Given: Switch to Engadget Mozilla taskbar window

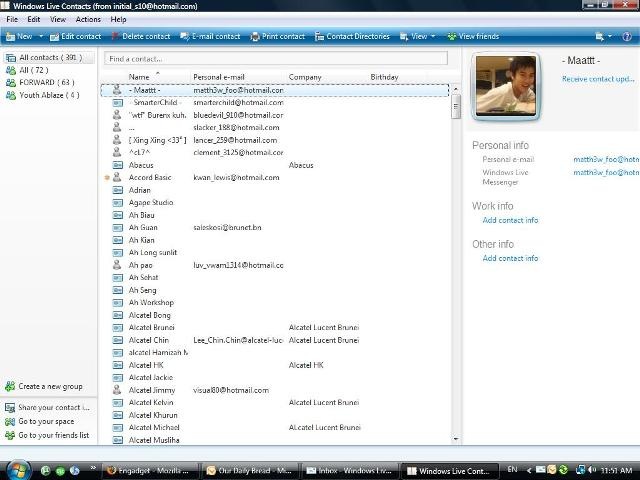Looking at the screenshot, I should tap(149, 471).
